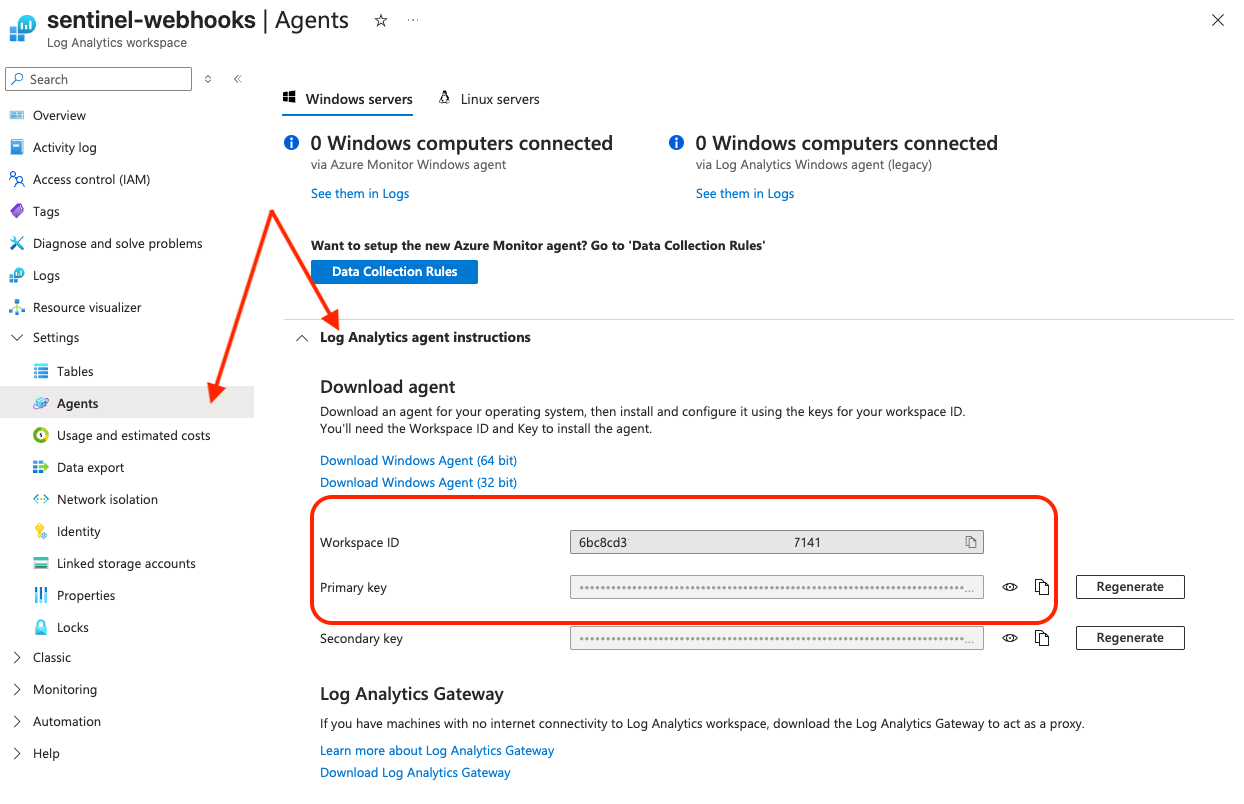Click the Diagnose and solve problems icon

click(16, 244)
